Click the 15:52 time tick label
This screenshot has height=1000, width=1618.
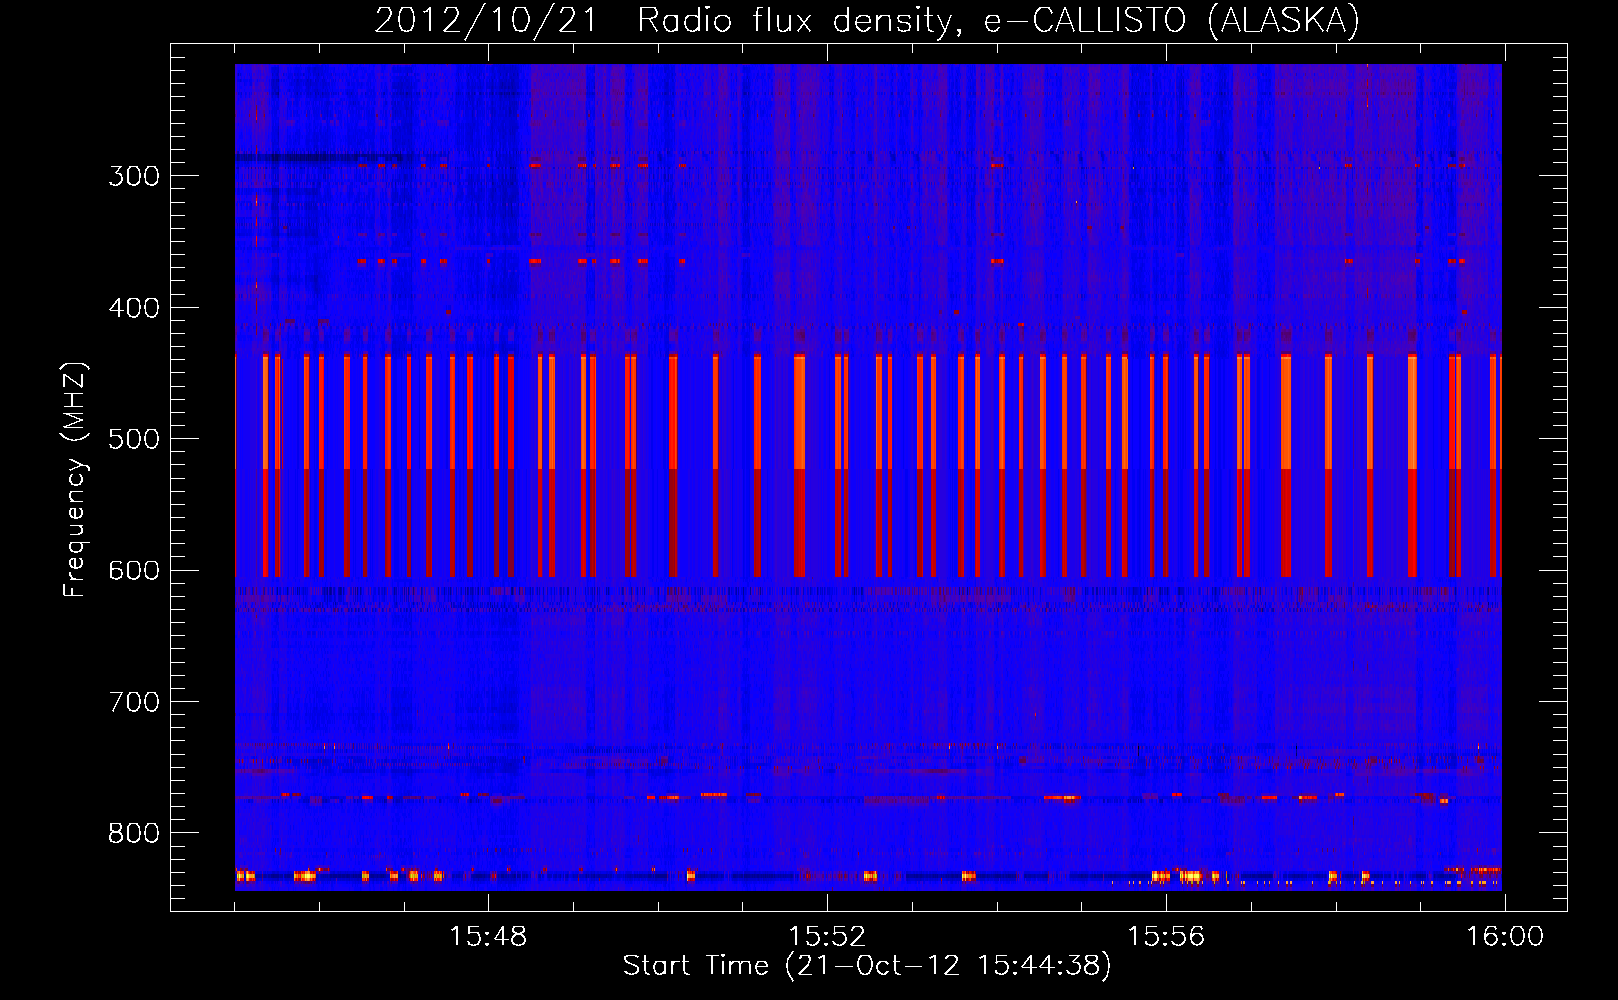click(827, 937)
